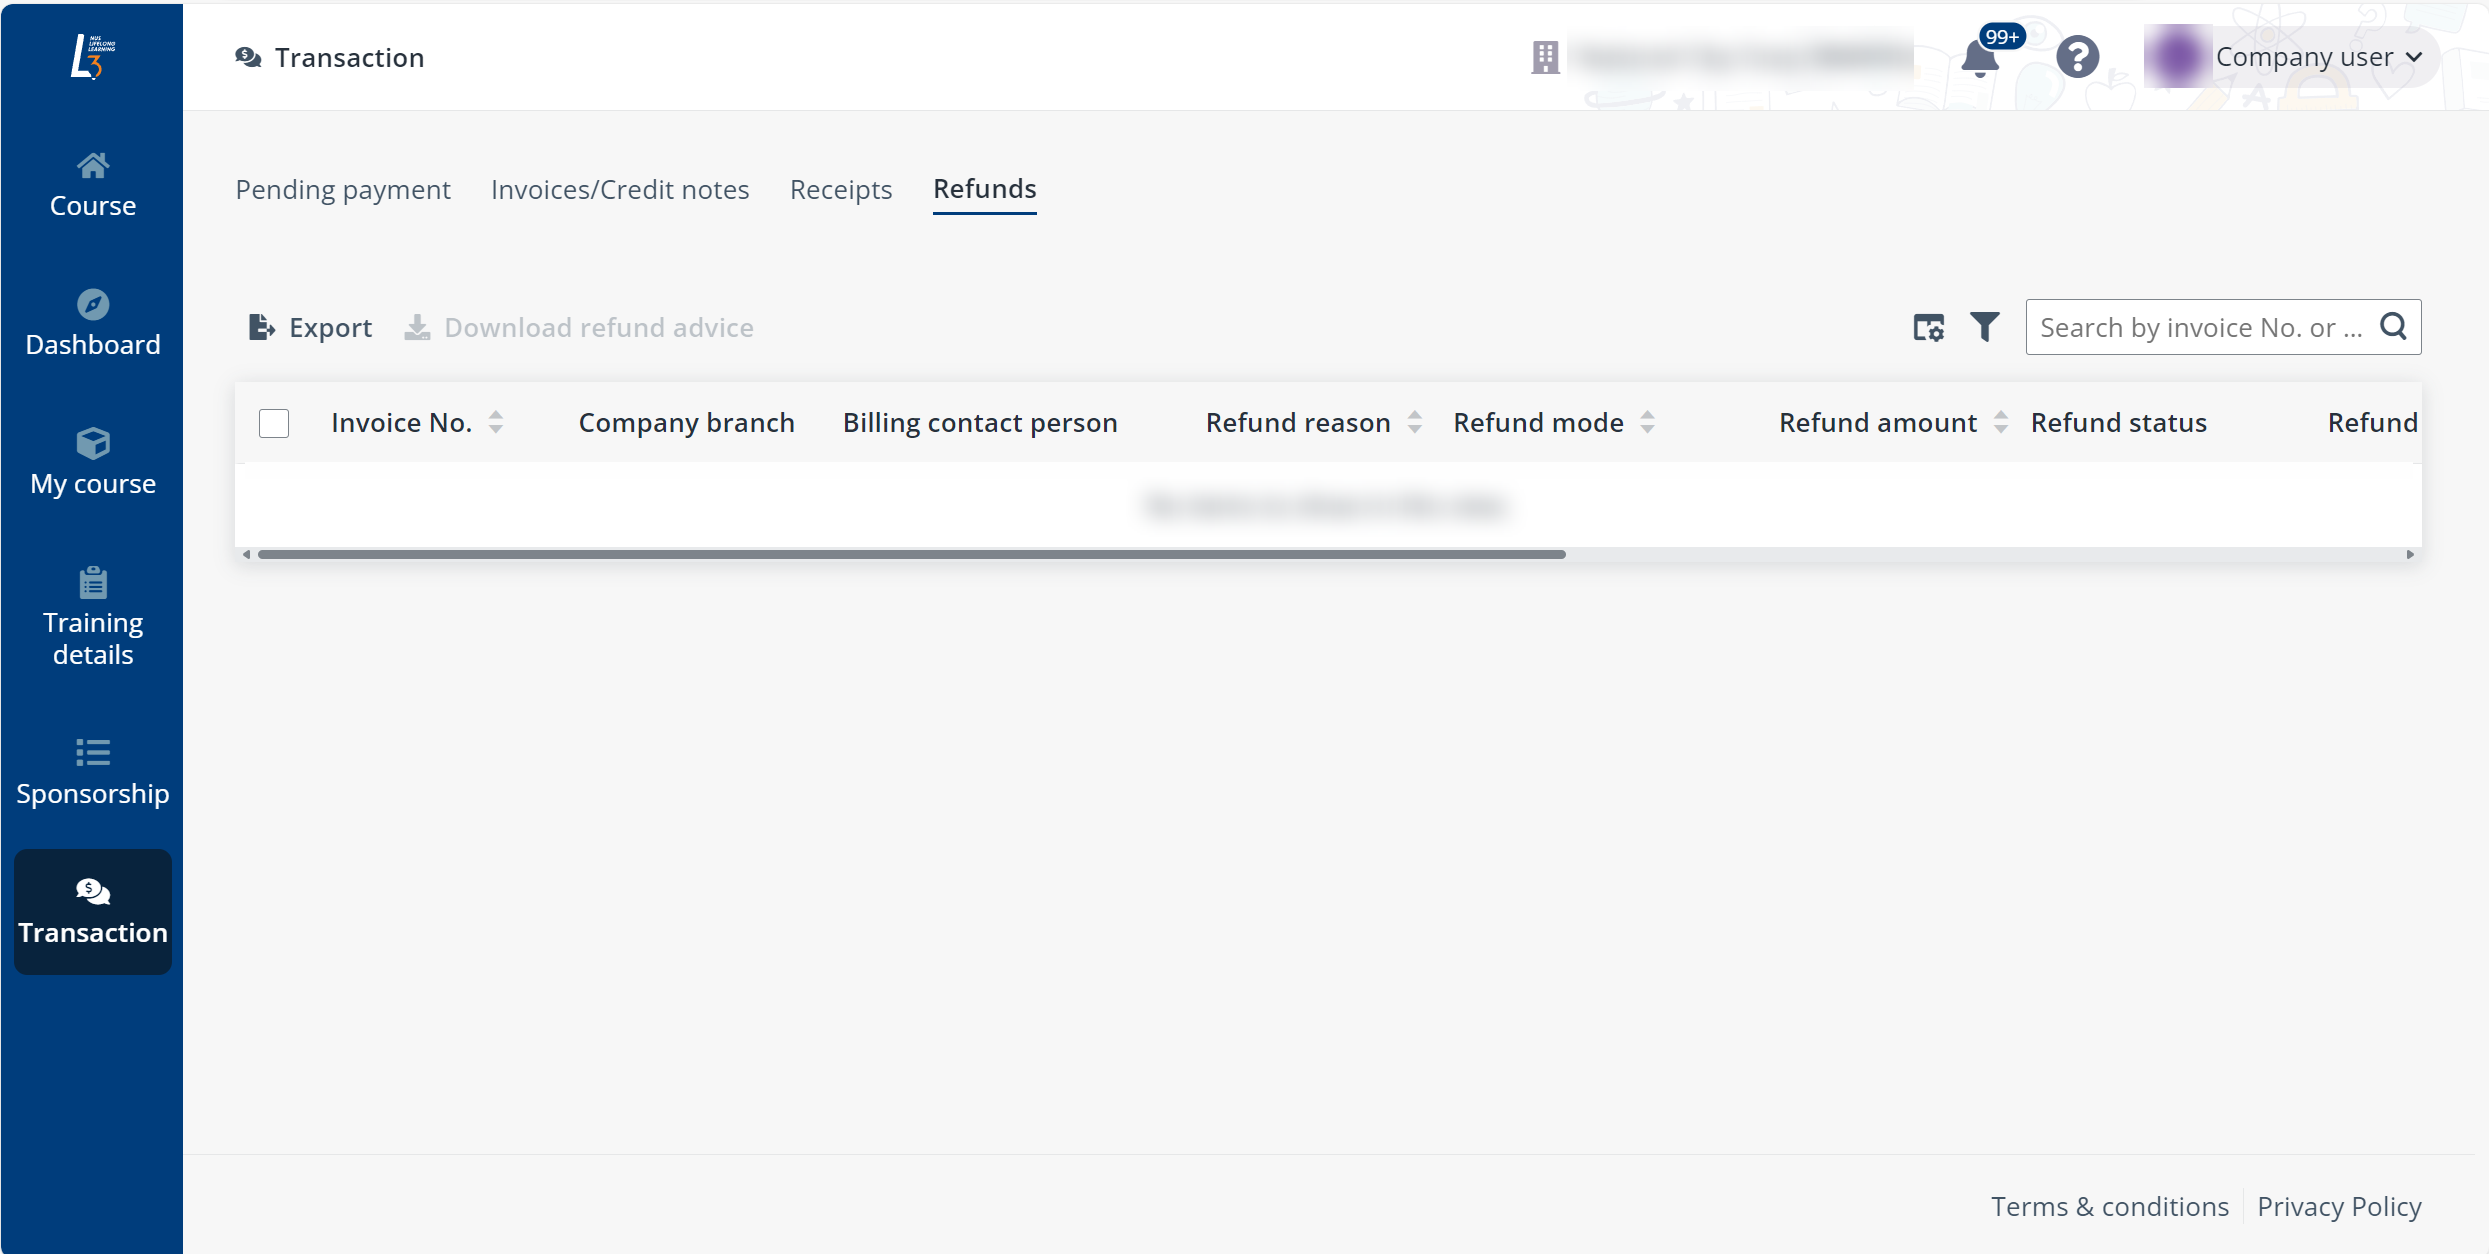This screenshot has height=1254, width=2489.
Task: Open Sponsorship in sidebar
Action: tap(92, 773)
